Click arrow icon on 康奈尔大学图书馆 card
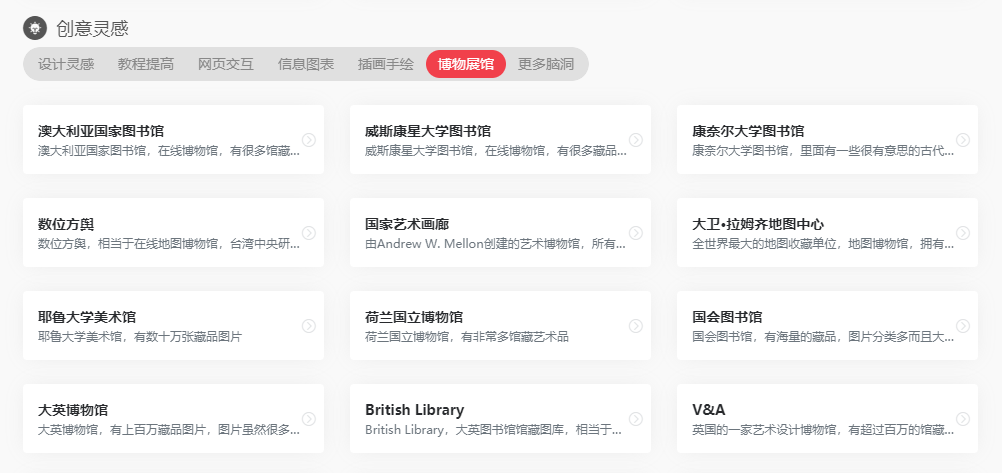This screenshot has height=473, width=1002. pos(963,140)
